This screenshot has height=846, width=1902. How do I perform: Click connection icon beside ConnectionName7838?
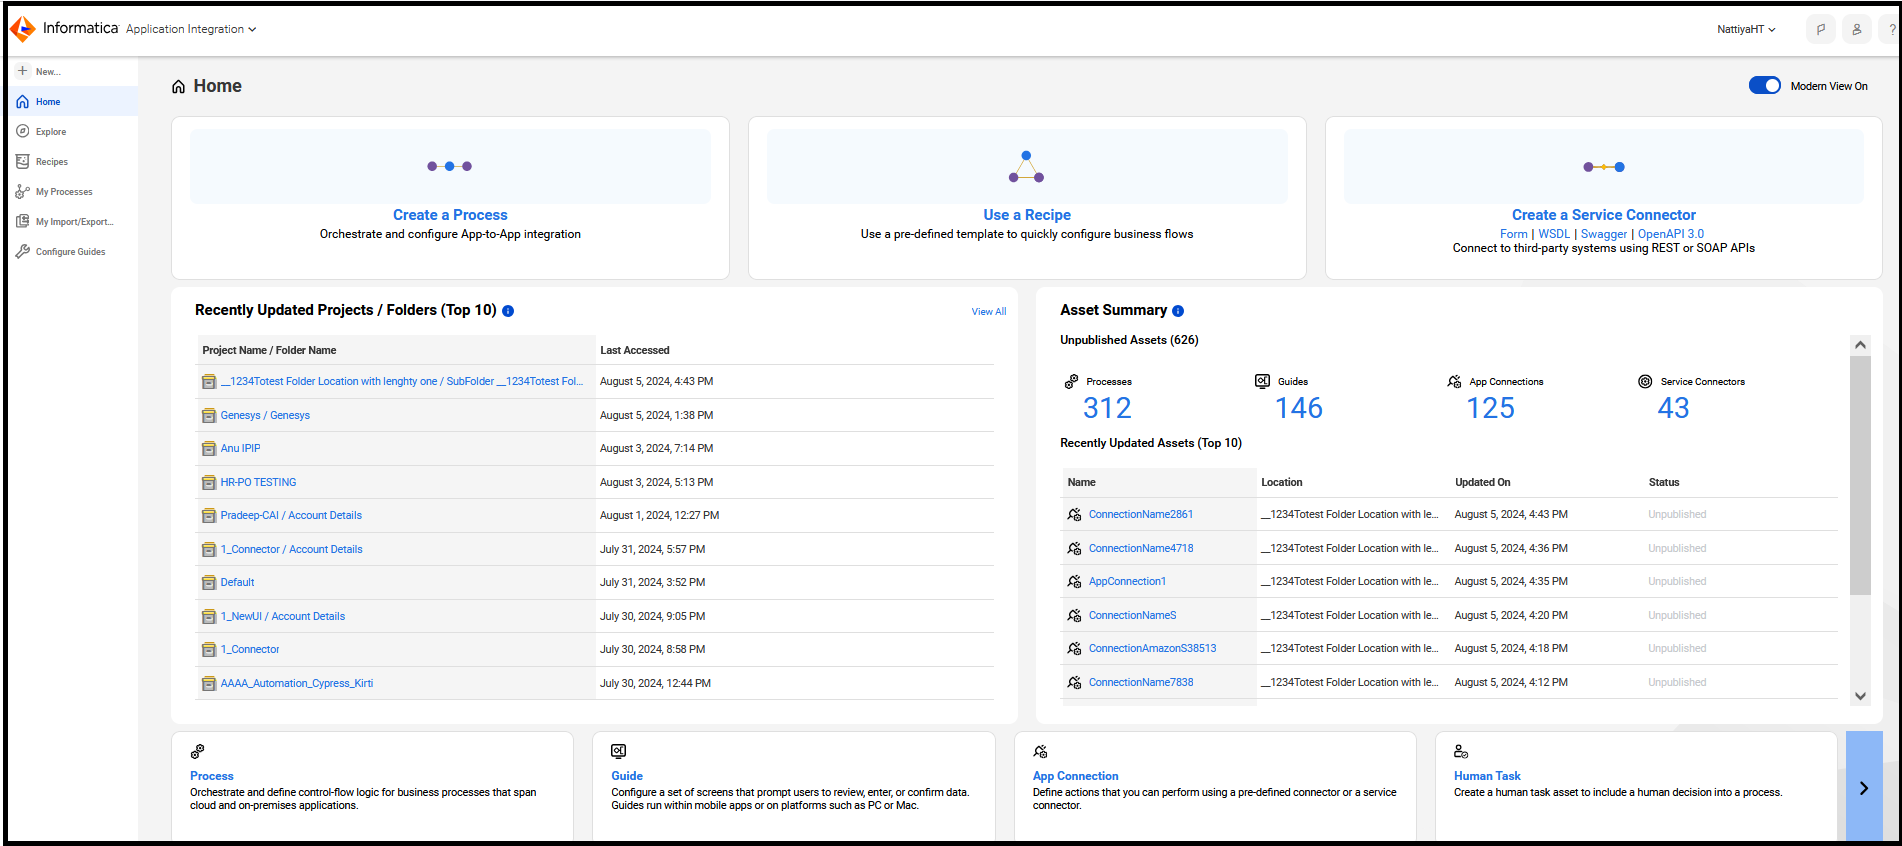pos(1074,682)
